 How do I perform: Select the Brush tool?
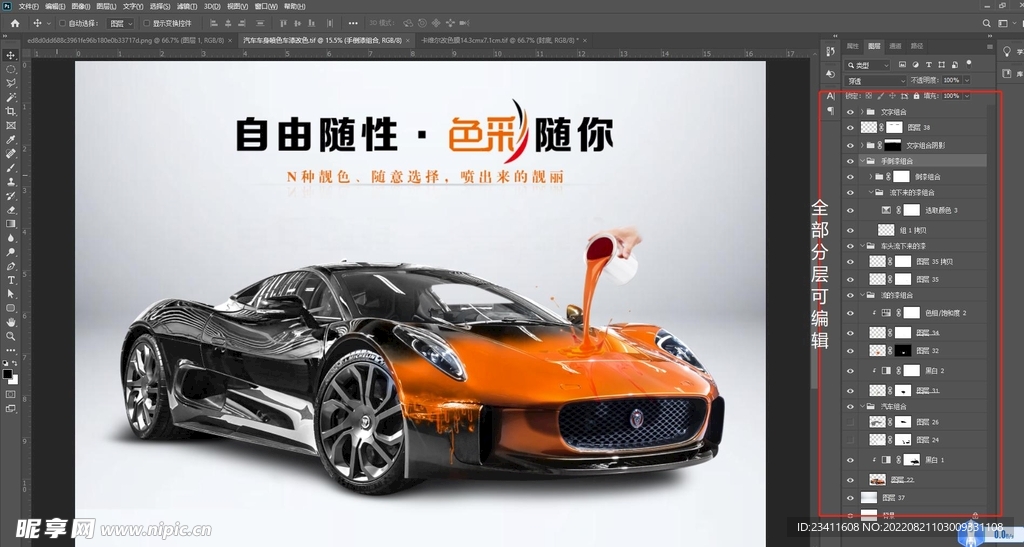10,168
